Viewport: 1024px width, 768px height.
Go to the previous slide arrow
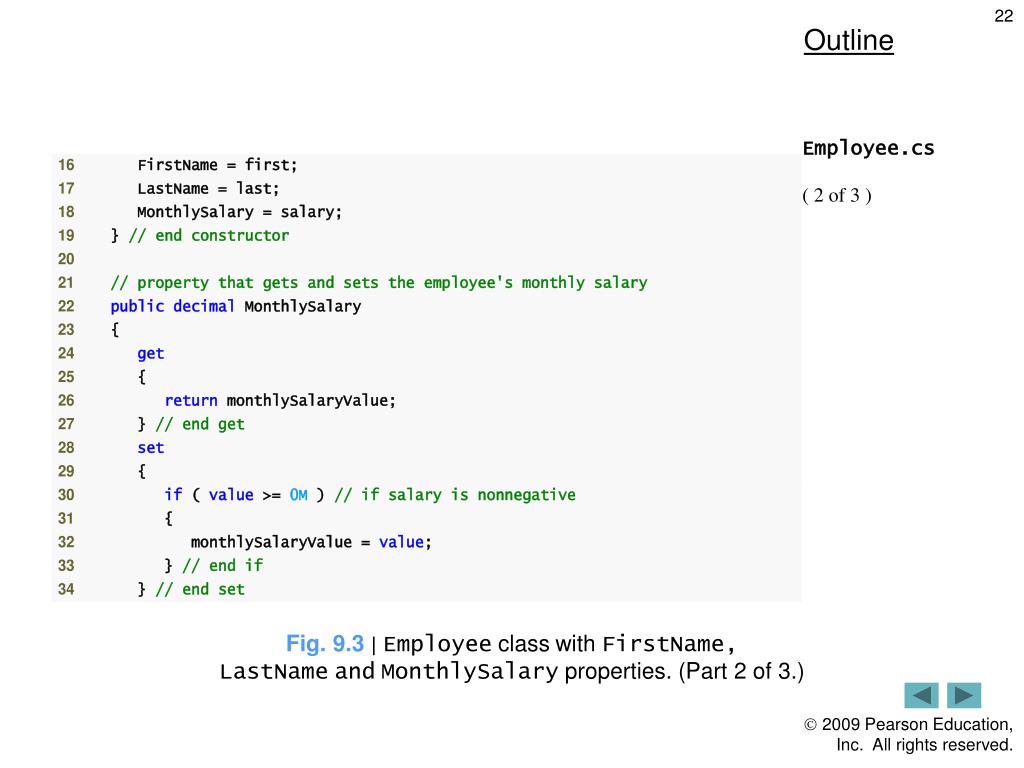921,695
